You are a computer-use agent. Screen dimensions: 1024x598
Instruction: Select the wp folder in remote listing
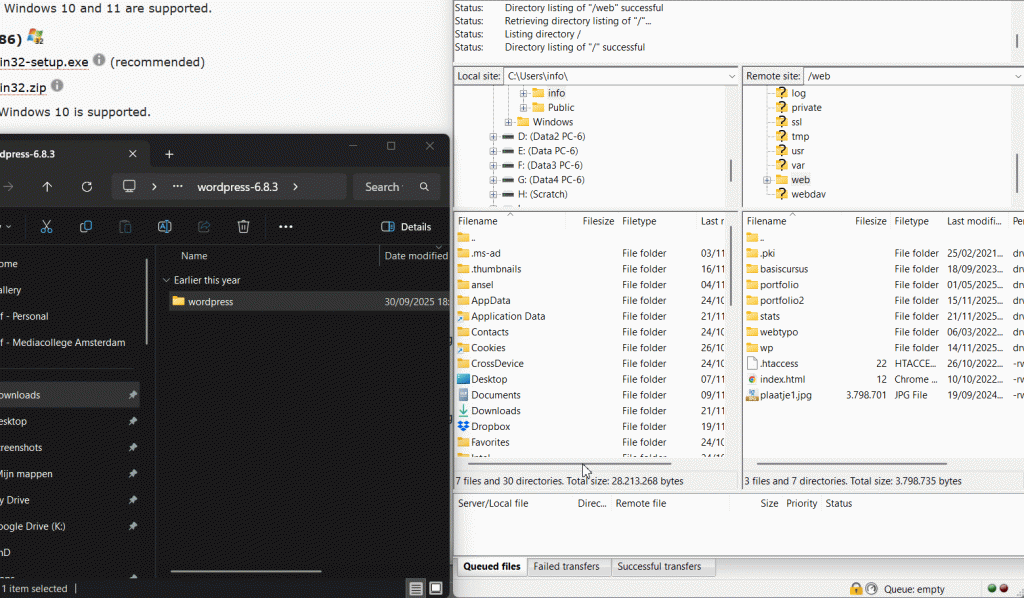click(766, 348)
